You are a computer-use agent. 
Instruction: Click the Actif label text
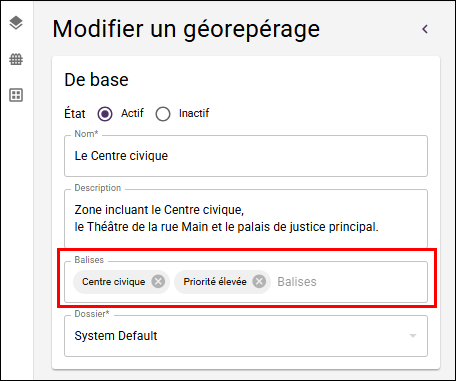132,113
